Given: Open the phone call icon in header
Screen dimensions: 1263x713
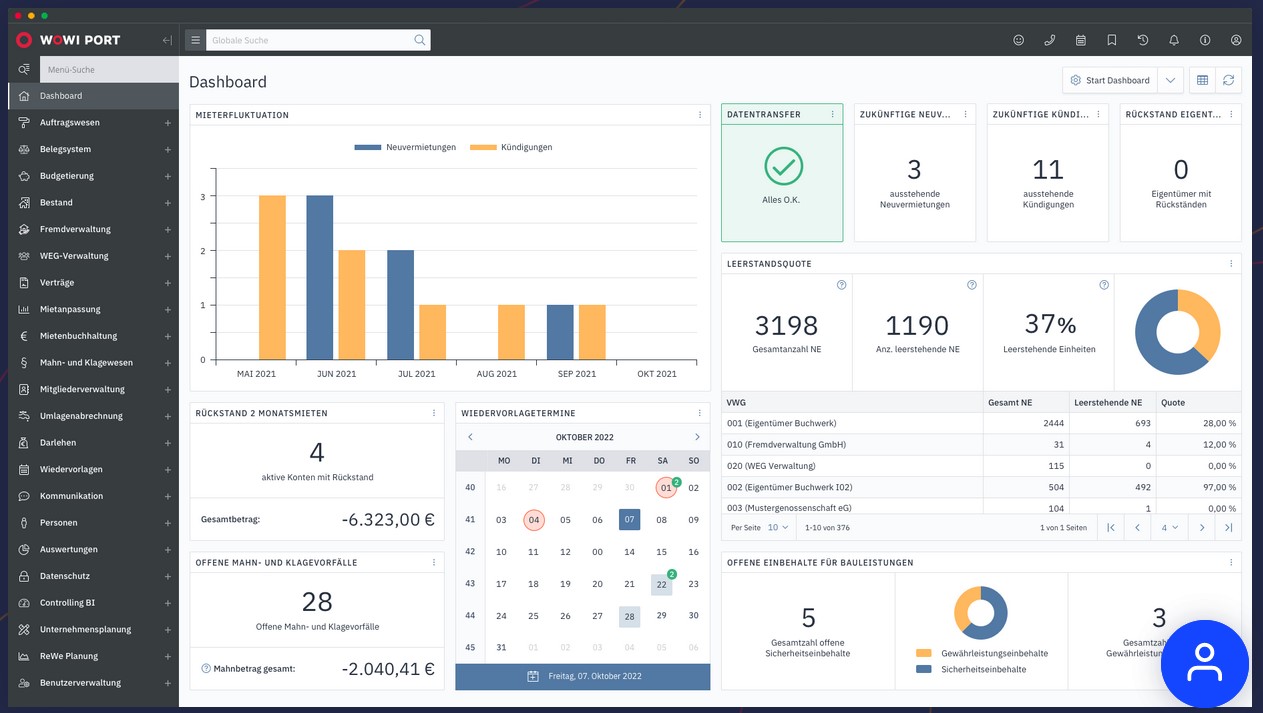Looking at the screenshot, I should coord(1050,40).
